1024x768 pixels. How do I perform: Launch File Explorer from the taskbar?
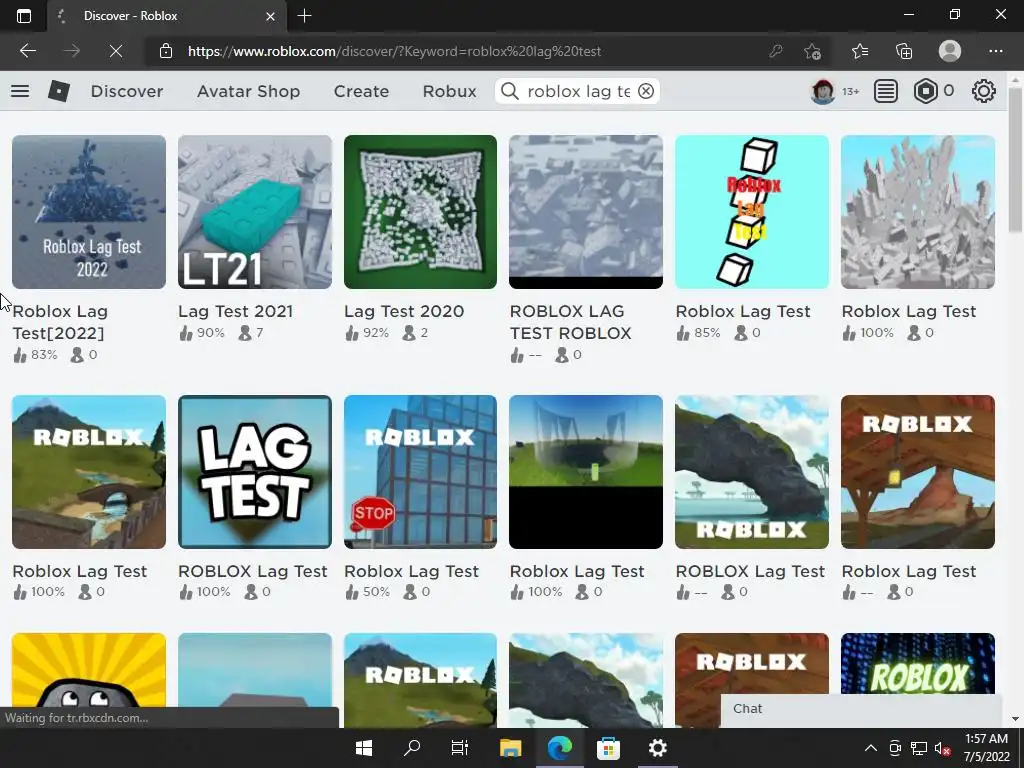[510, 748]
